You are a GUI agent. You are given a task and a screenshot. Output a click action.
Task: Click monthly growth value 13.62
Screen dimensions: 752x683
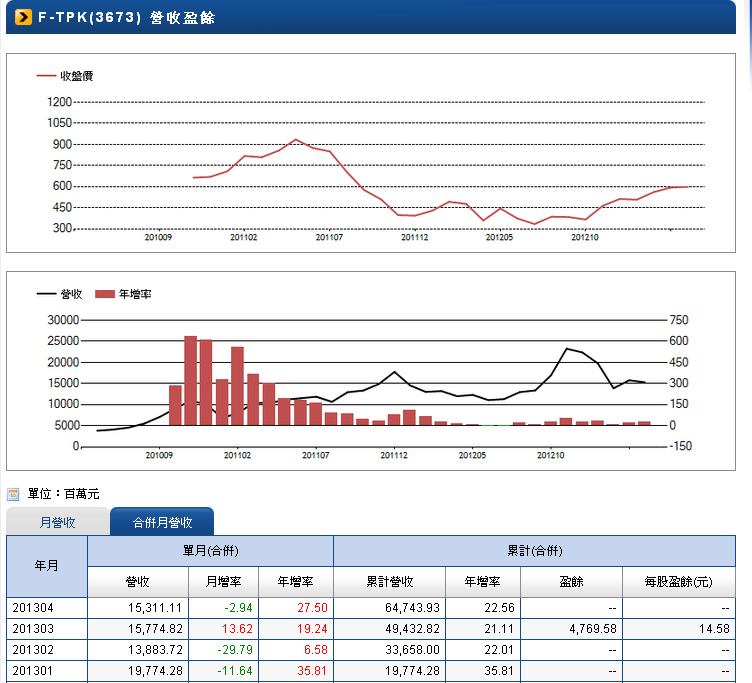(237, 629)
